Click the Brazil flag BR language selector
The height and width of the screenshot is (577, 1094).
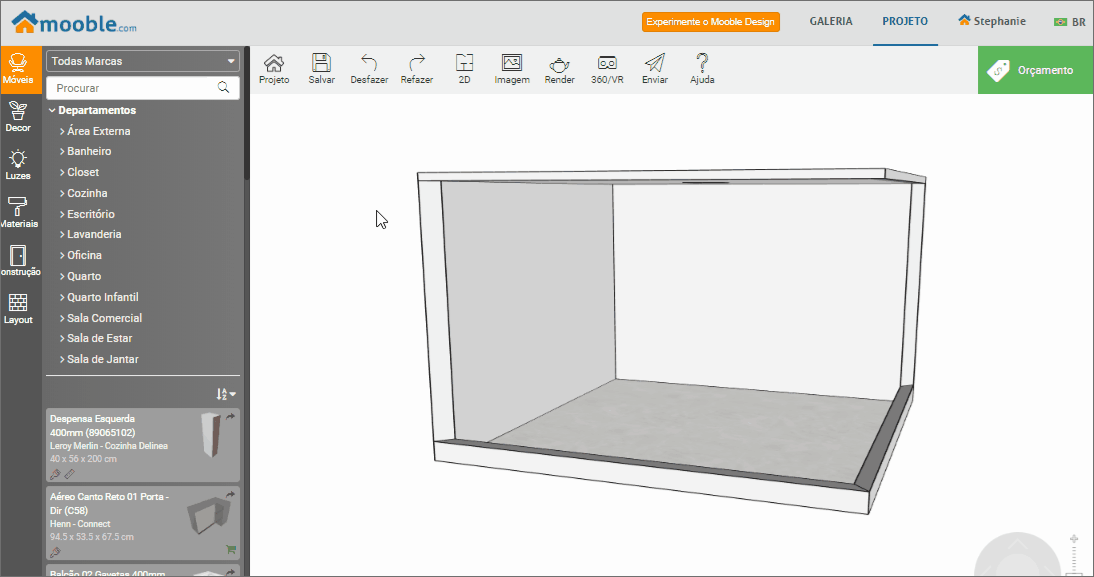tap(1070, 22)
